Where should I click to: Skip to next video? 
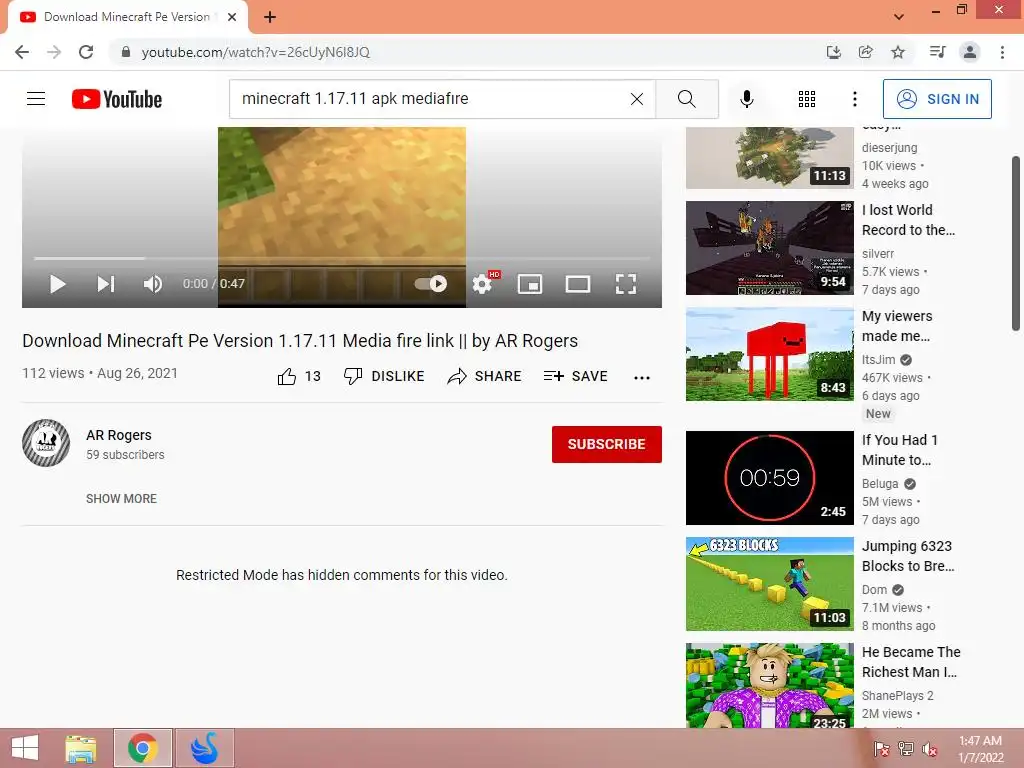pos(106,283)
